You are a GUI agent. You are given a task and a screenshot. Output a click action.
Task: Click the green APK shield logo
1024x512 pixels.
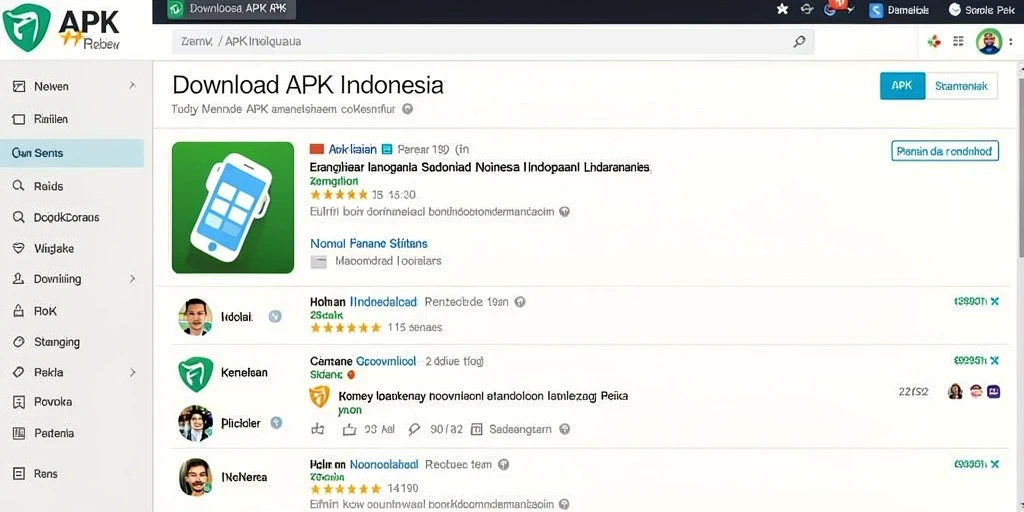click(x=27, y=27)
